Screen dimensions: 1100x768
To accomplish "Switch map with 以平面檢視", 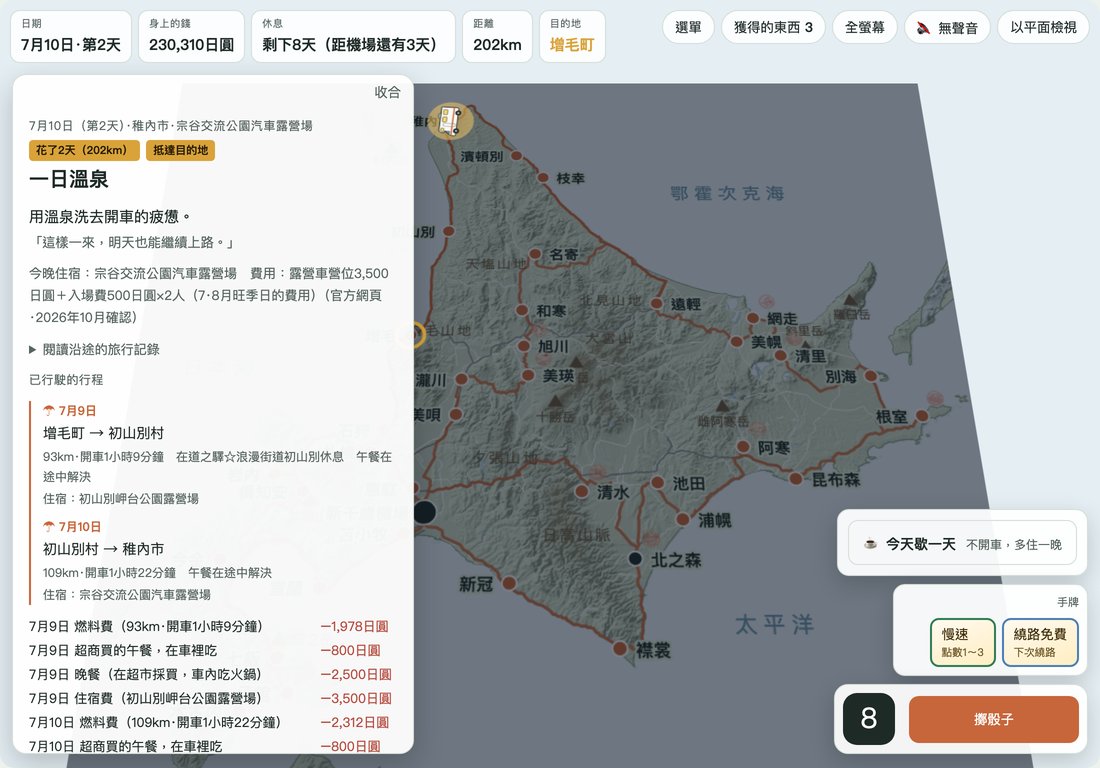I will [1042, 28].
